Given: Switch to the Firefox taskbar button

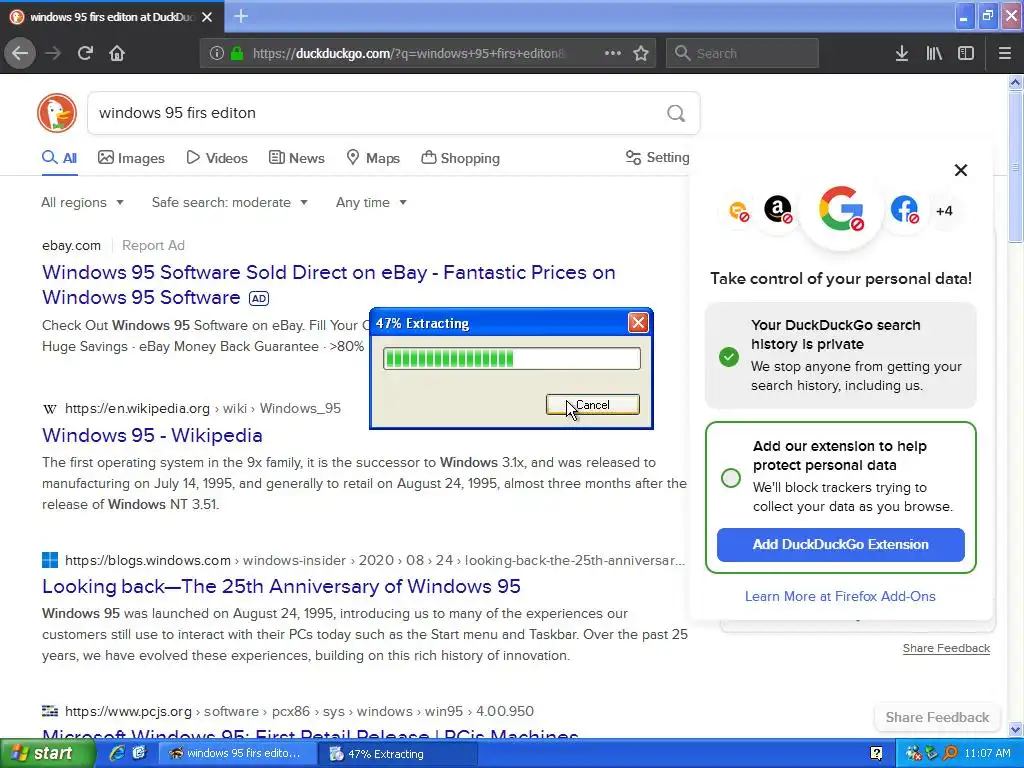Looking at the screenshot, I should click(238, 753).
